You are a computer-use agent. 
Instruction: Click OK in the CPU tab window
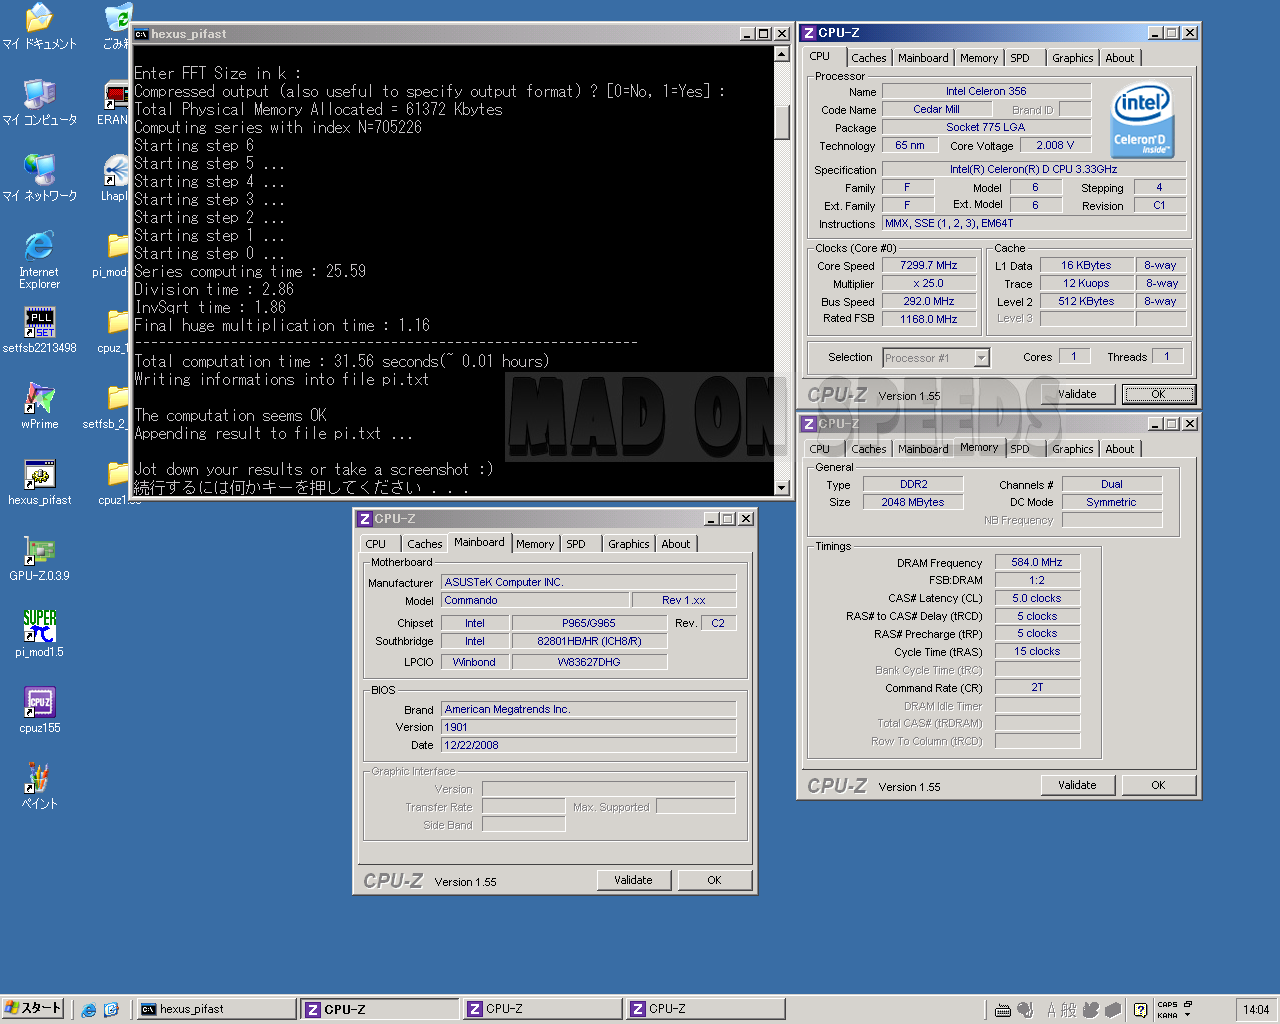[1158, 394]
